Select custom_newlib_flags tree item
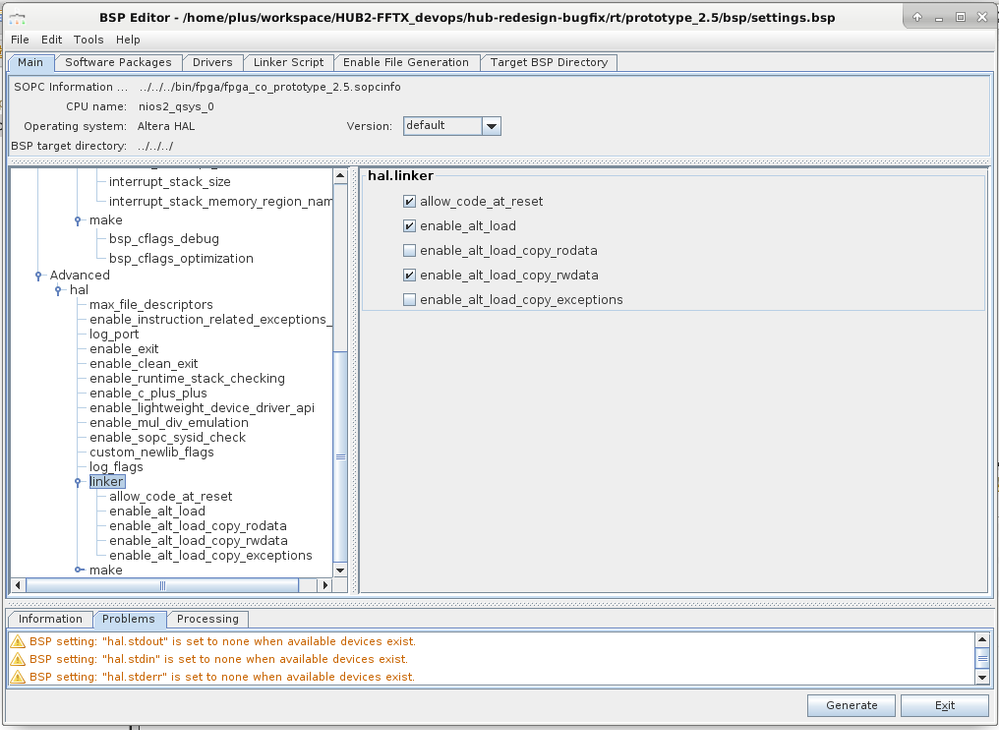This screenshot has width=999, height=730. pos(152,452)
